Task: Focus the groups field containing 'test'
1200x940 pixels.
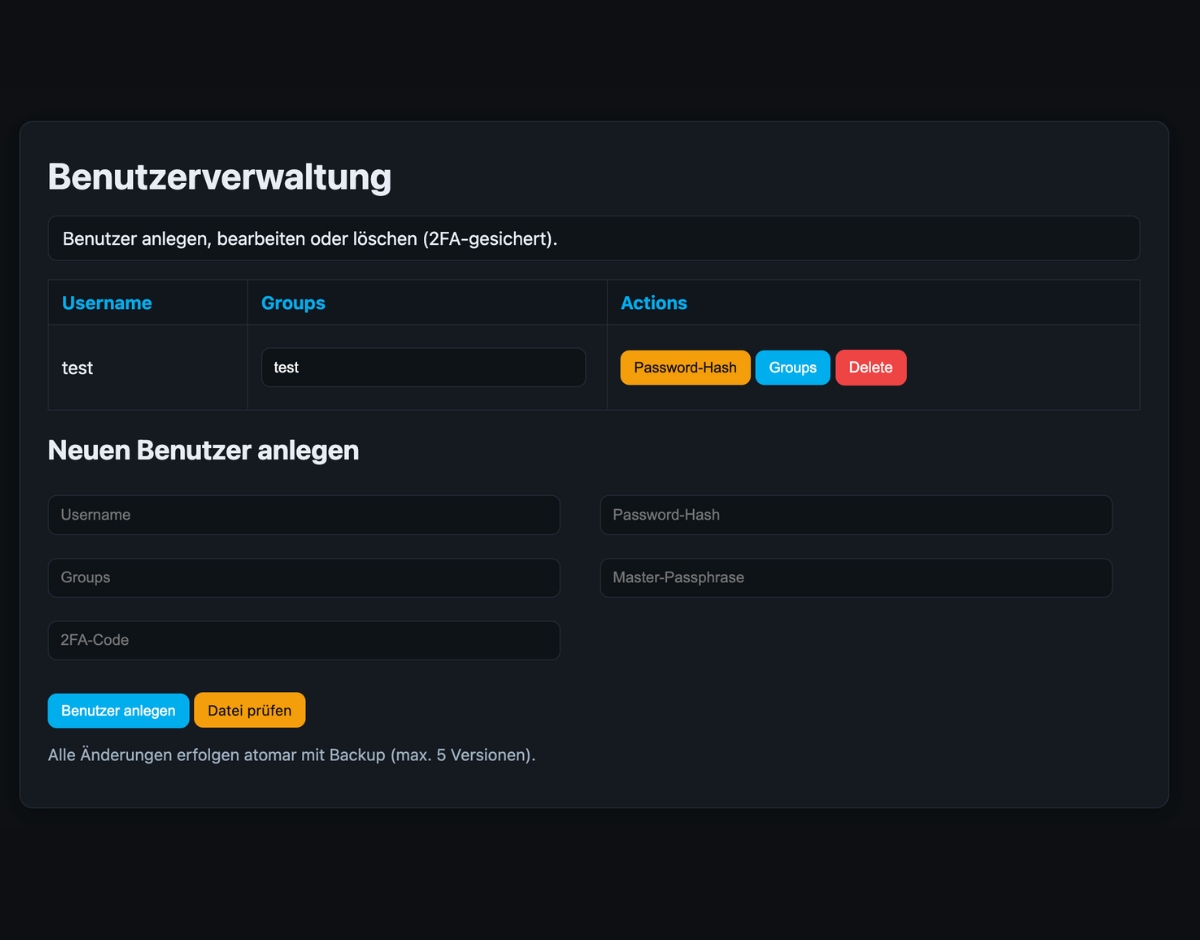Action: point(423,367)
